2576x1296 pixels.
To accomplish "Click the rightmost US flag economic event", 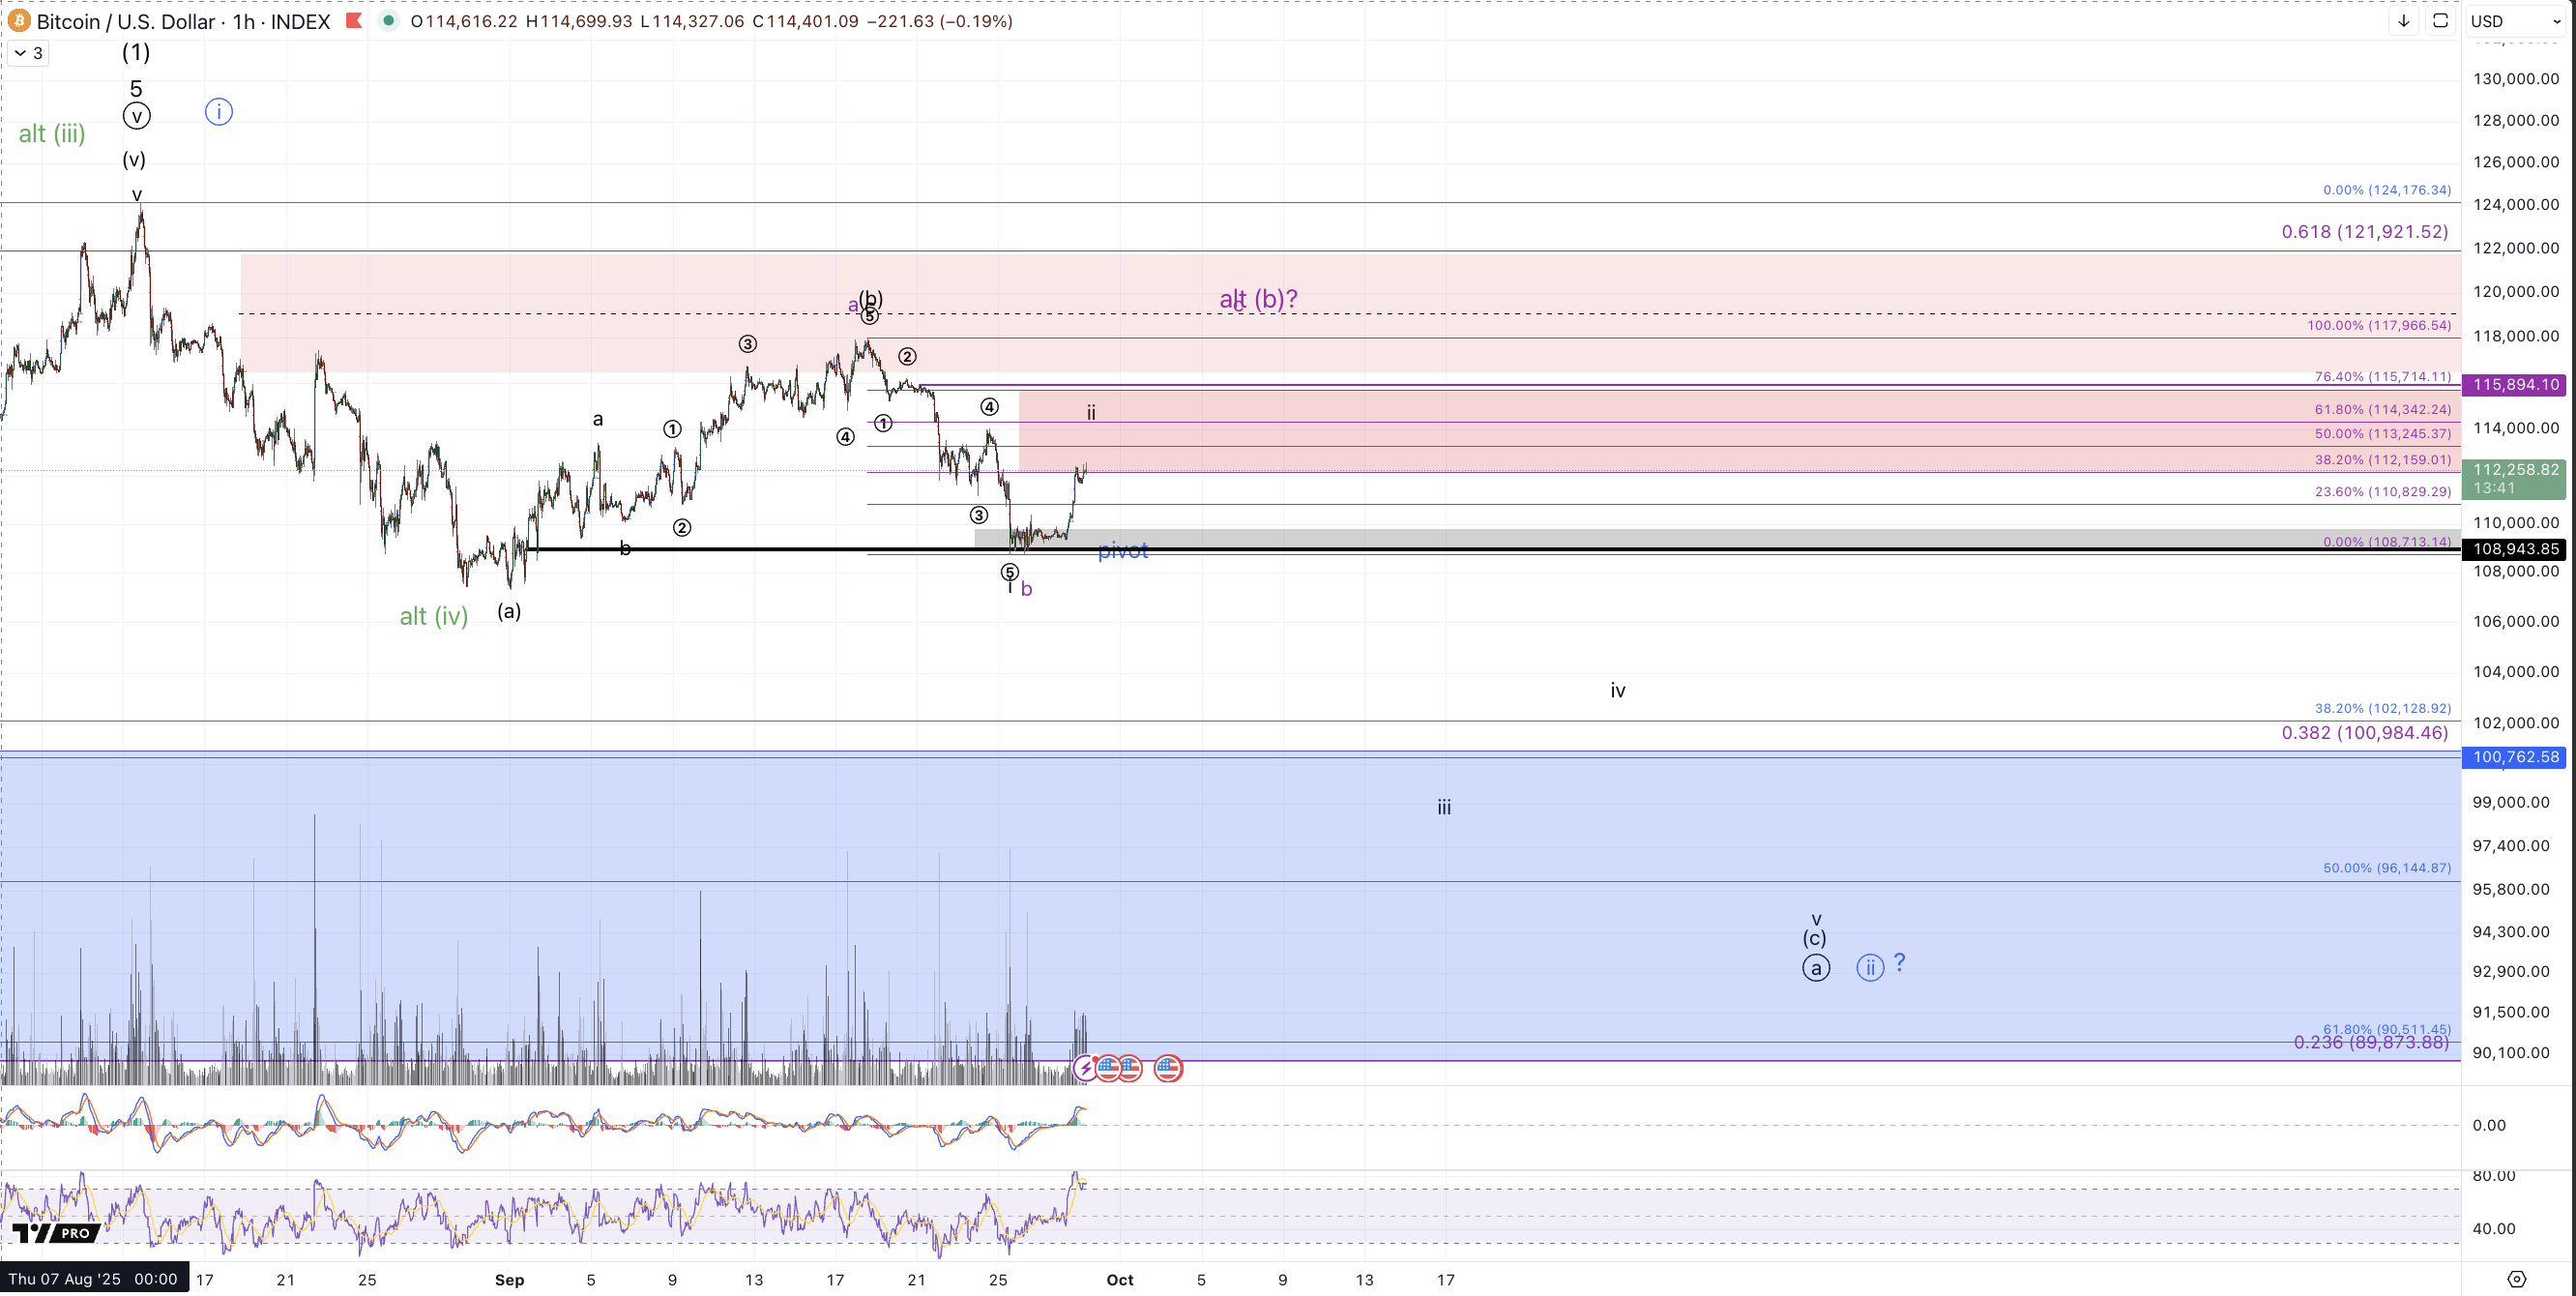I will click(1168, 1068).
